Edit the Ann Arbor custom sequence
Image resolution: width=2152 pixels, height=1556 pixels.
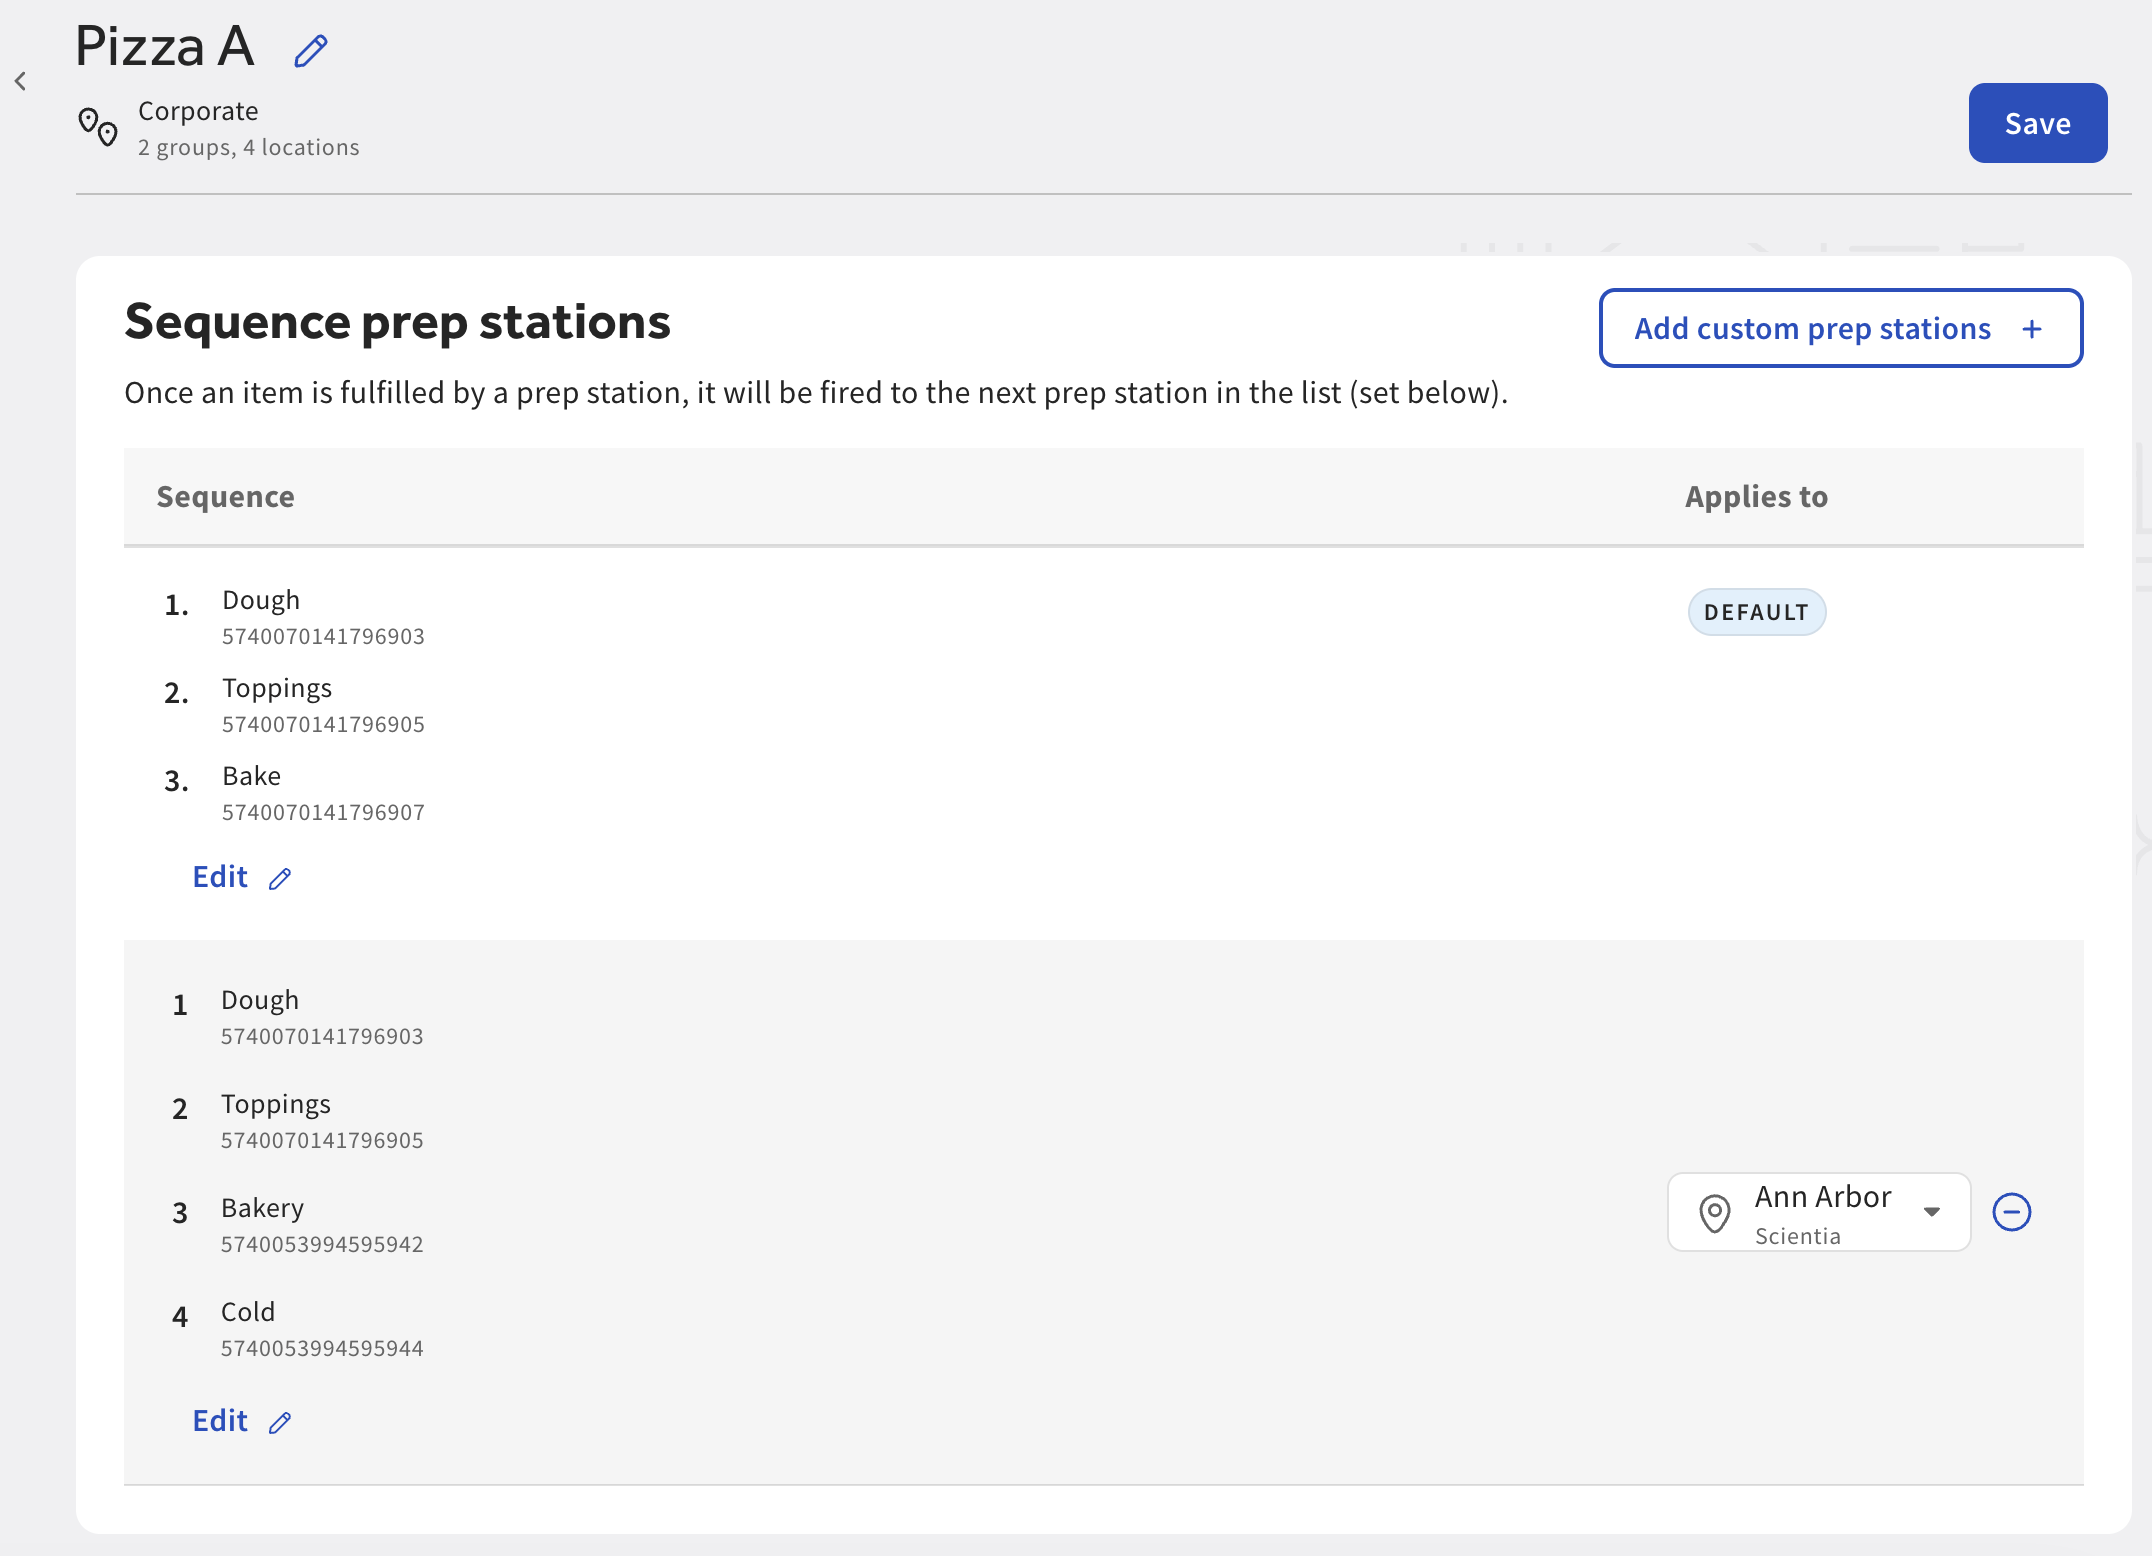pyautogui.click(x=241, y=1421)
